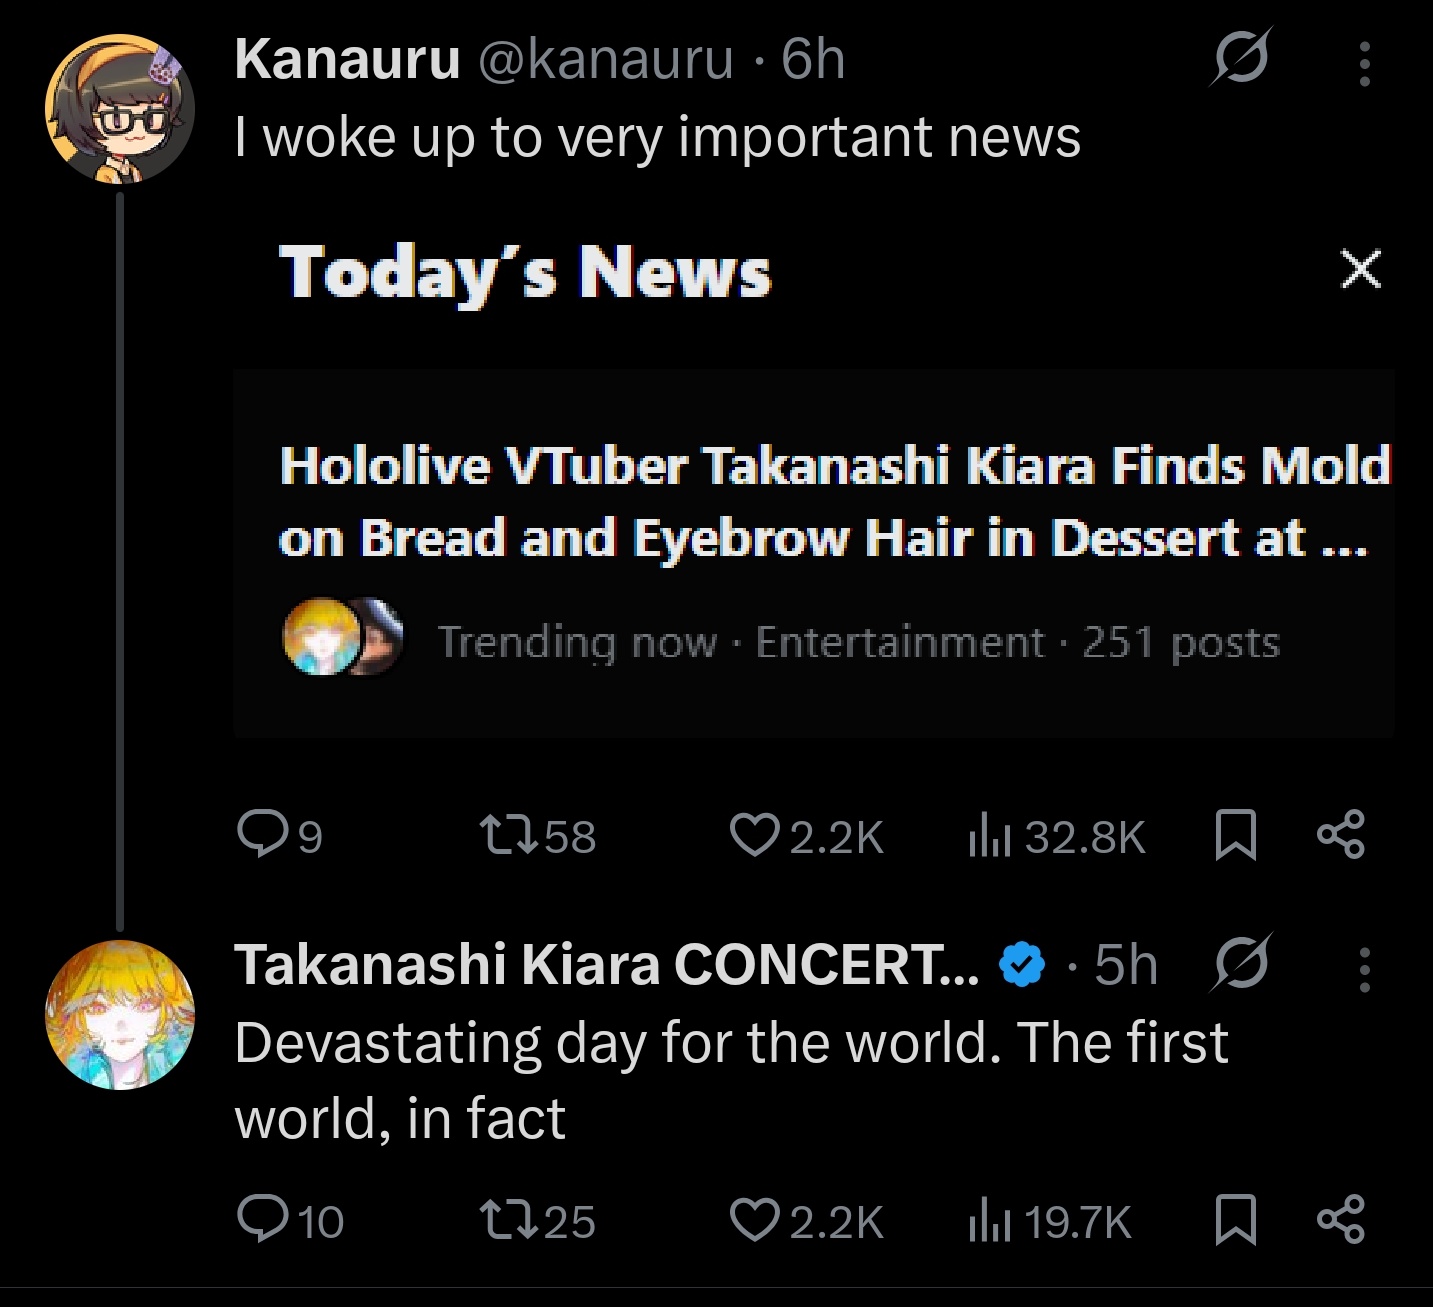Viewport: 1433px width, 1307px height.
Task: Reply to Kiara's post with 10 comments
Action: [290, 1220]
